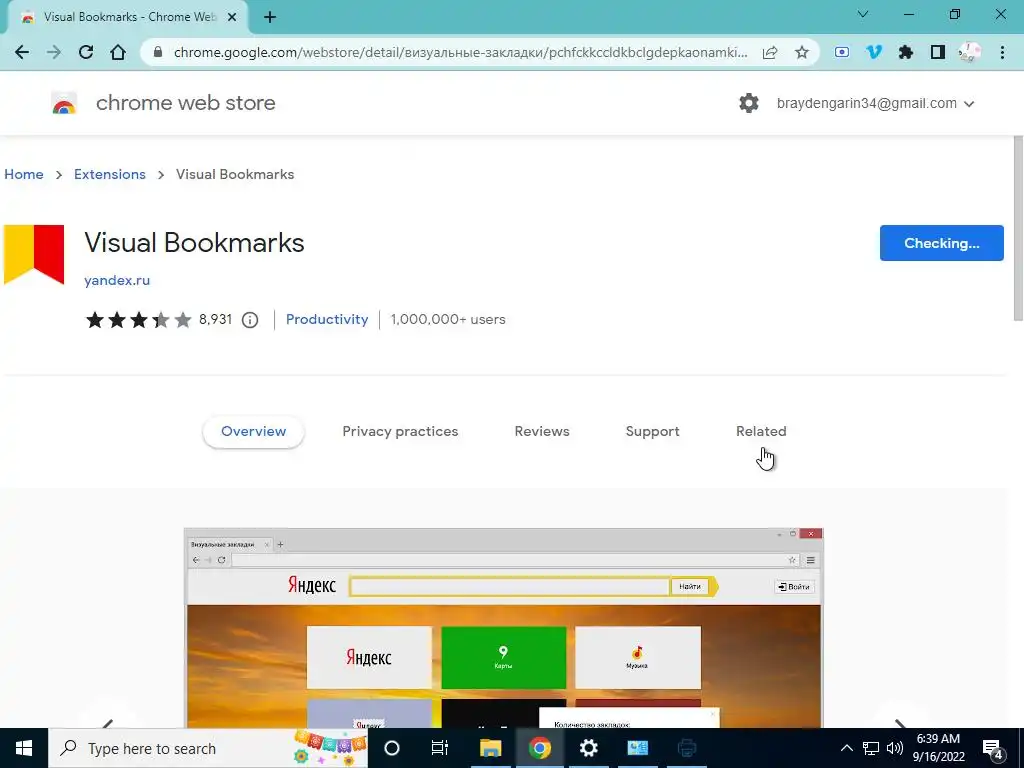
Task: Click the address bar URL
Action: pyautogui.click(x=460, y=52)
